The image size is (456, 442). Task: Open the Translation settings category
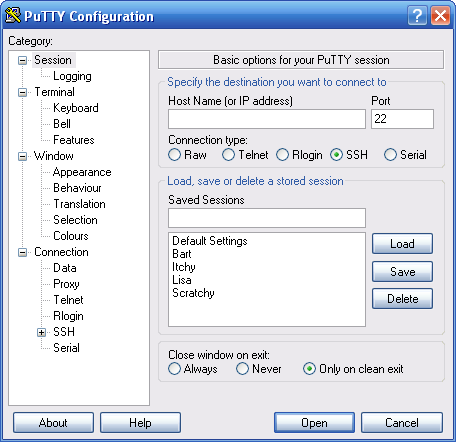(x=80, y=204)
